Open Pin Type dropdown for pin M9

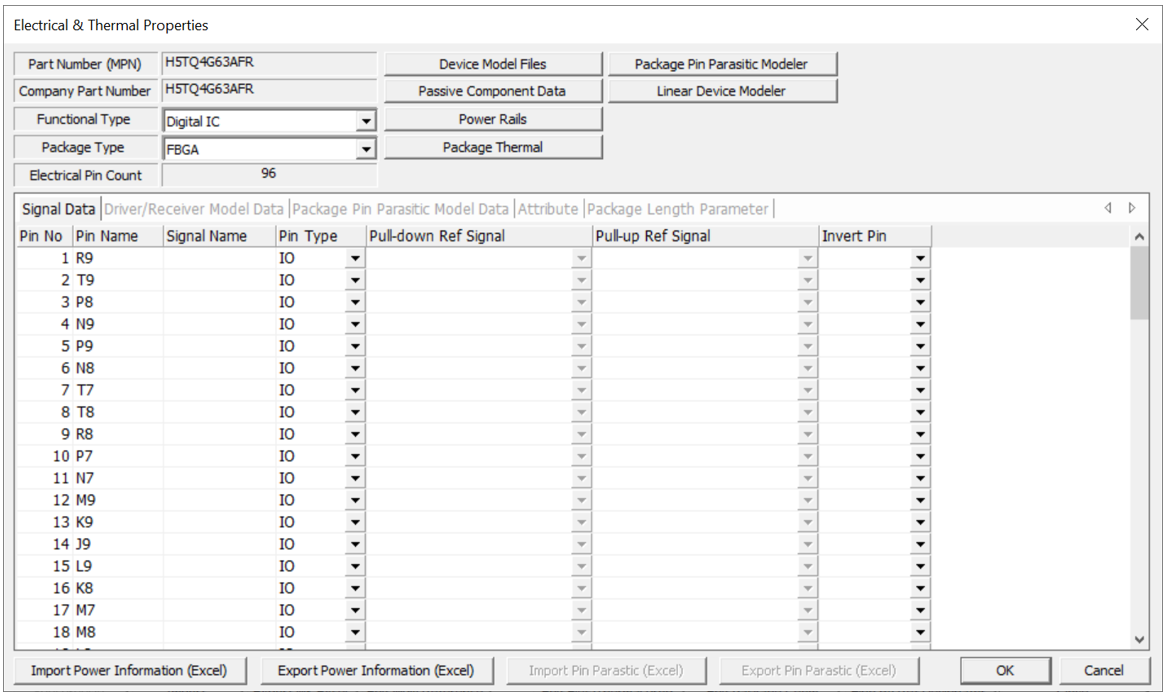(354, 500)
